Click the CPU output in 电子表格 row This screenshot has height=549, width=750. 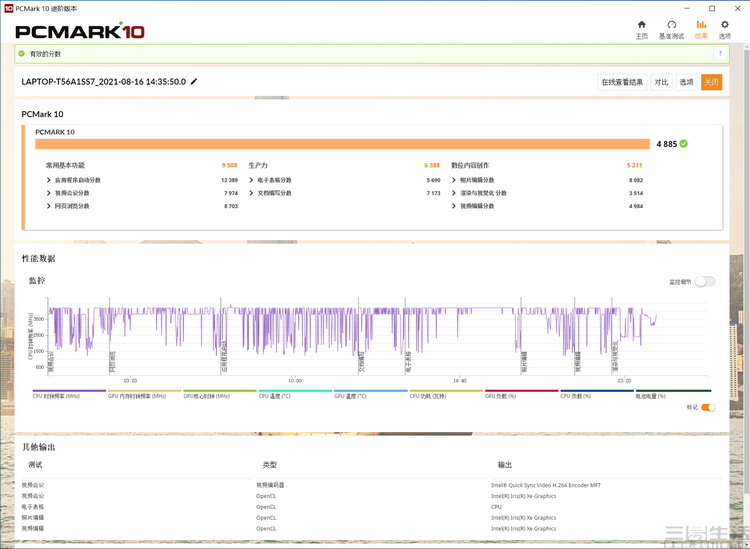tap(496, 507)
